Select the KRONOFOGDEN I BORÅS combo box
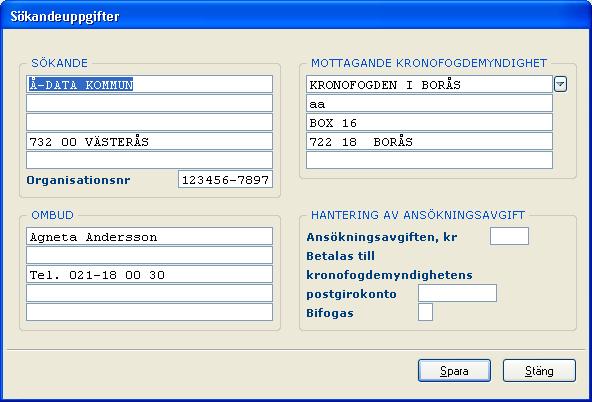Image resolution: width=592 pixels, height=402 pixels. 429,84
